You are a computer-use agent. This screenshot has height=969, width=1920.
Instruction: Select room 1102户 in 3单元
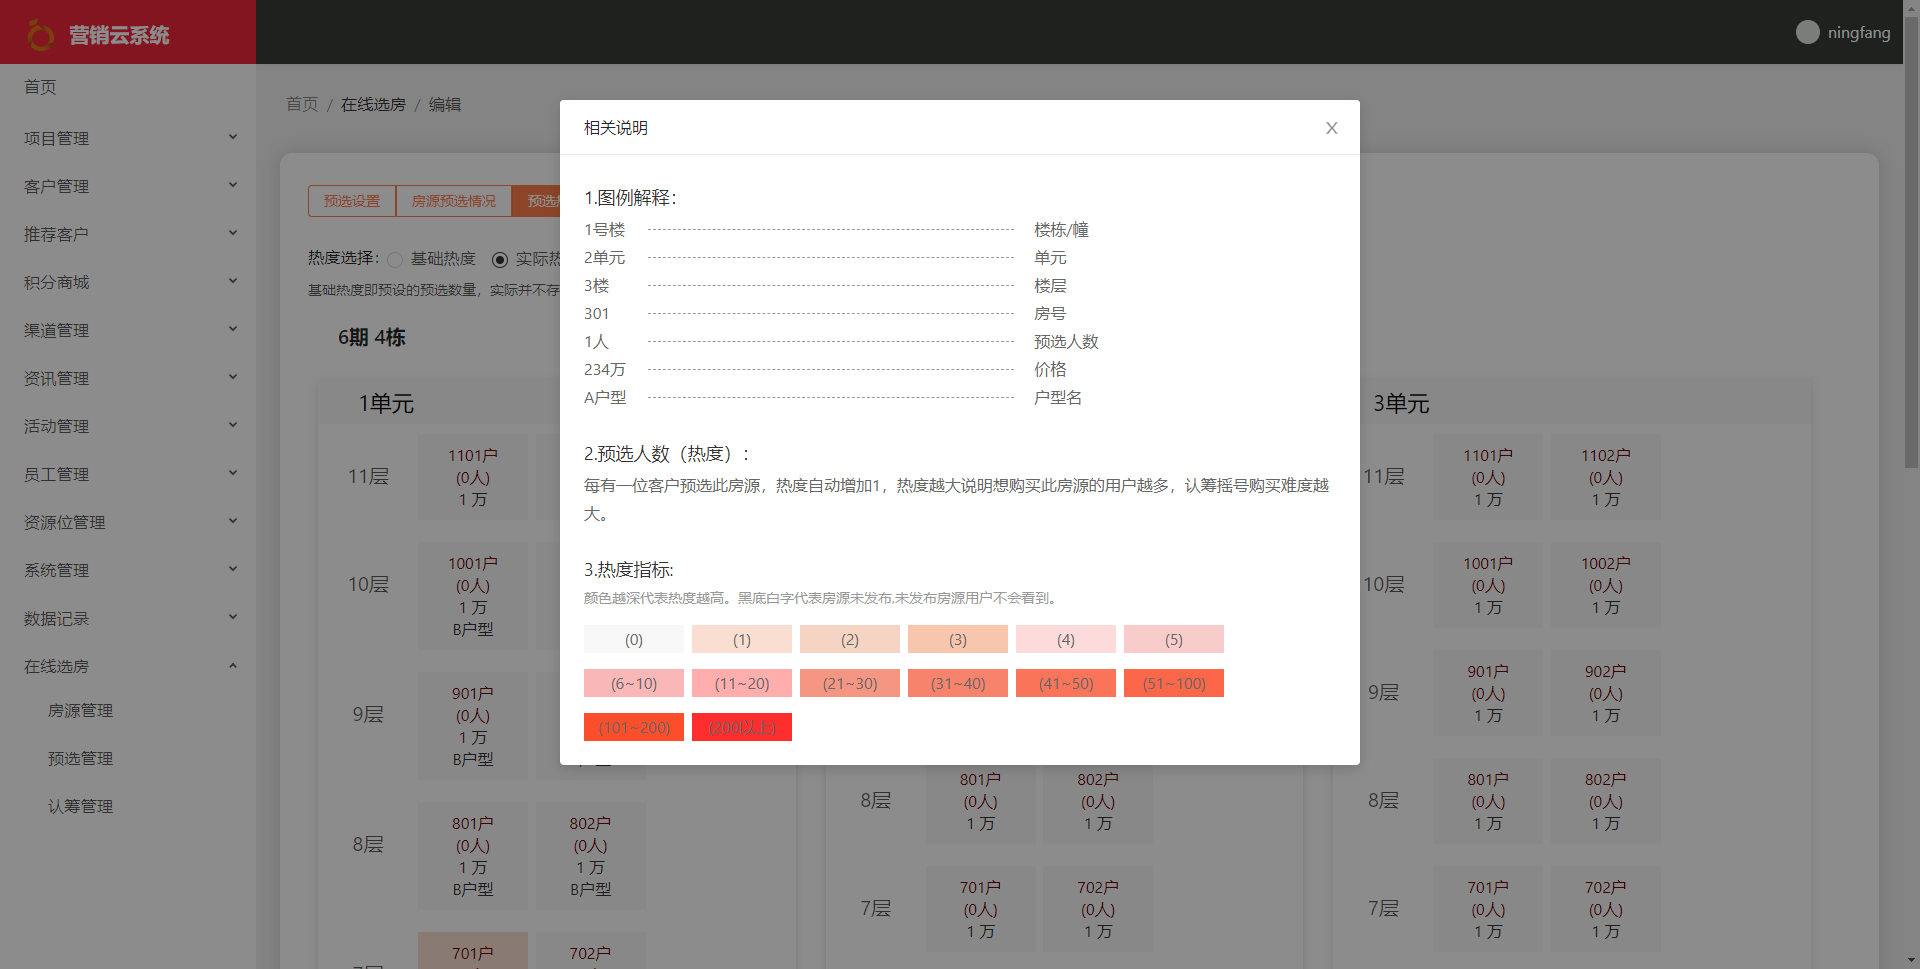tap(1606, 477)
